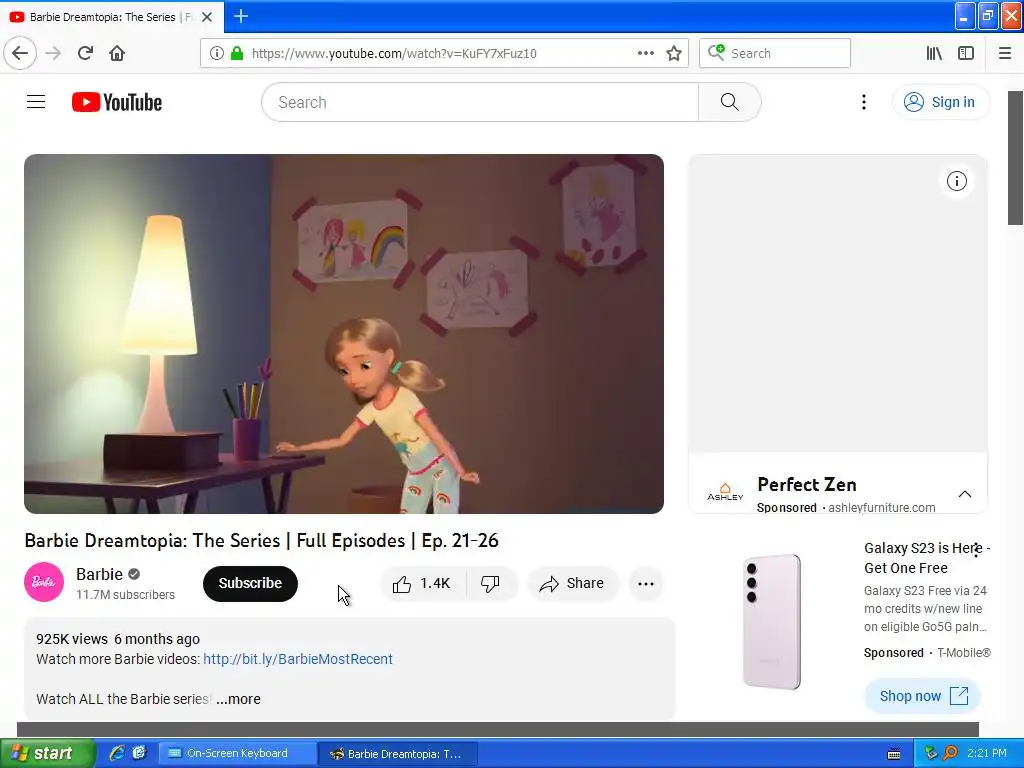
Task: Toggle Firefox sidebar view
Action: [966, 53]
